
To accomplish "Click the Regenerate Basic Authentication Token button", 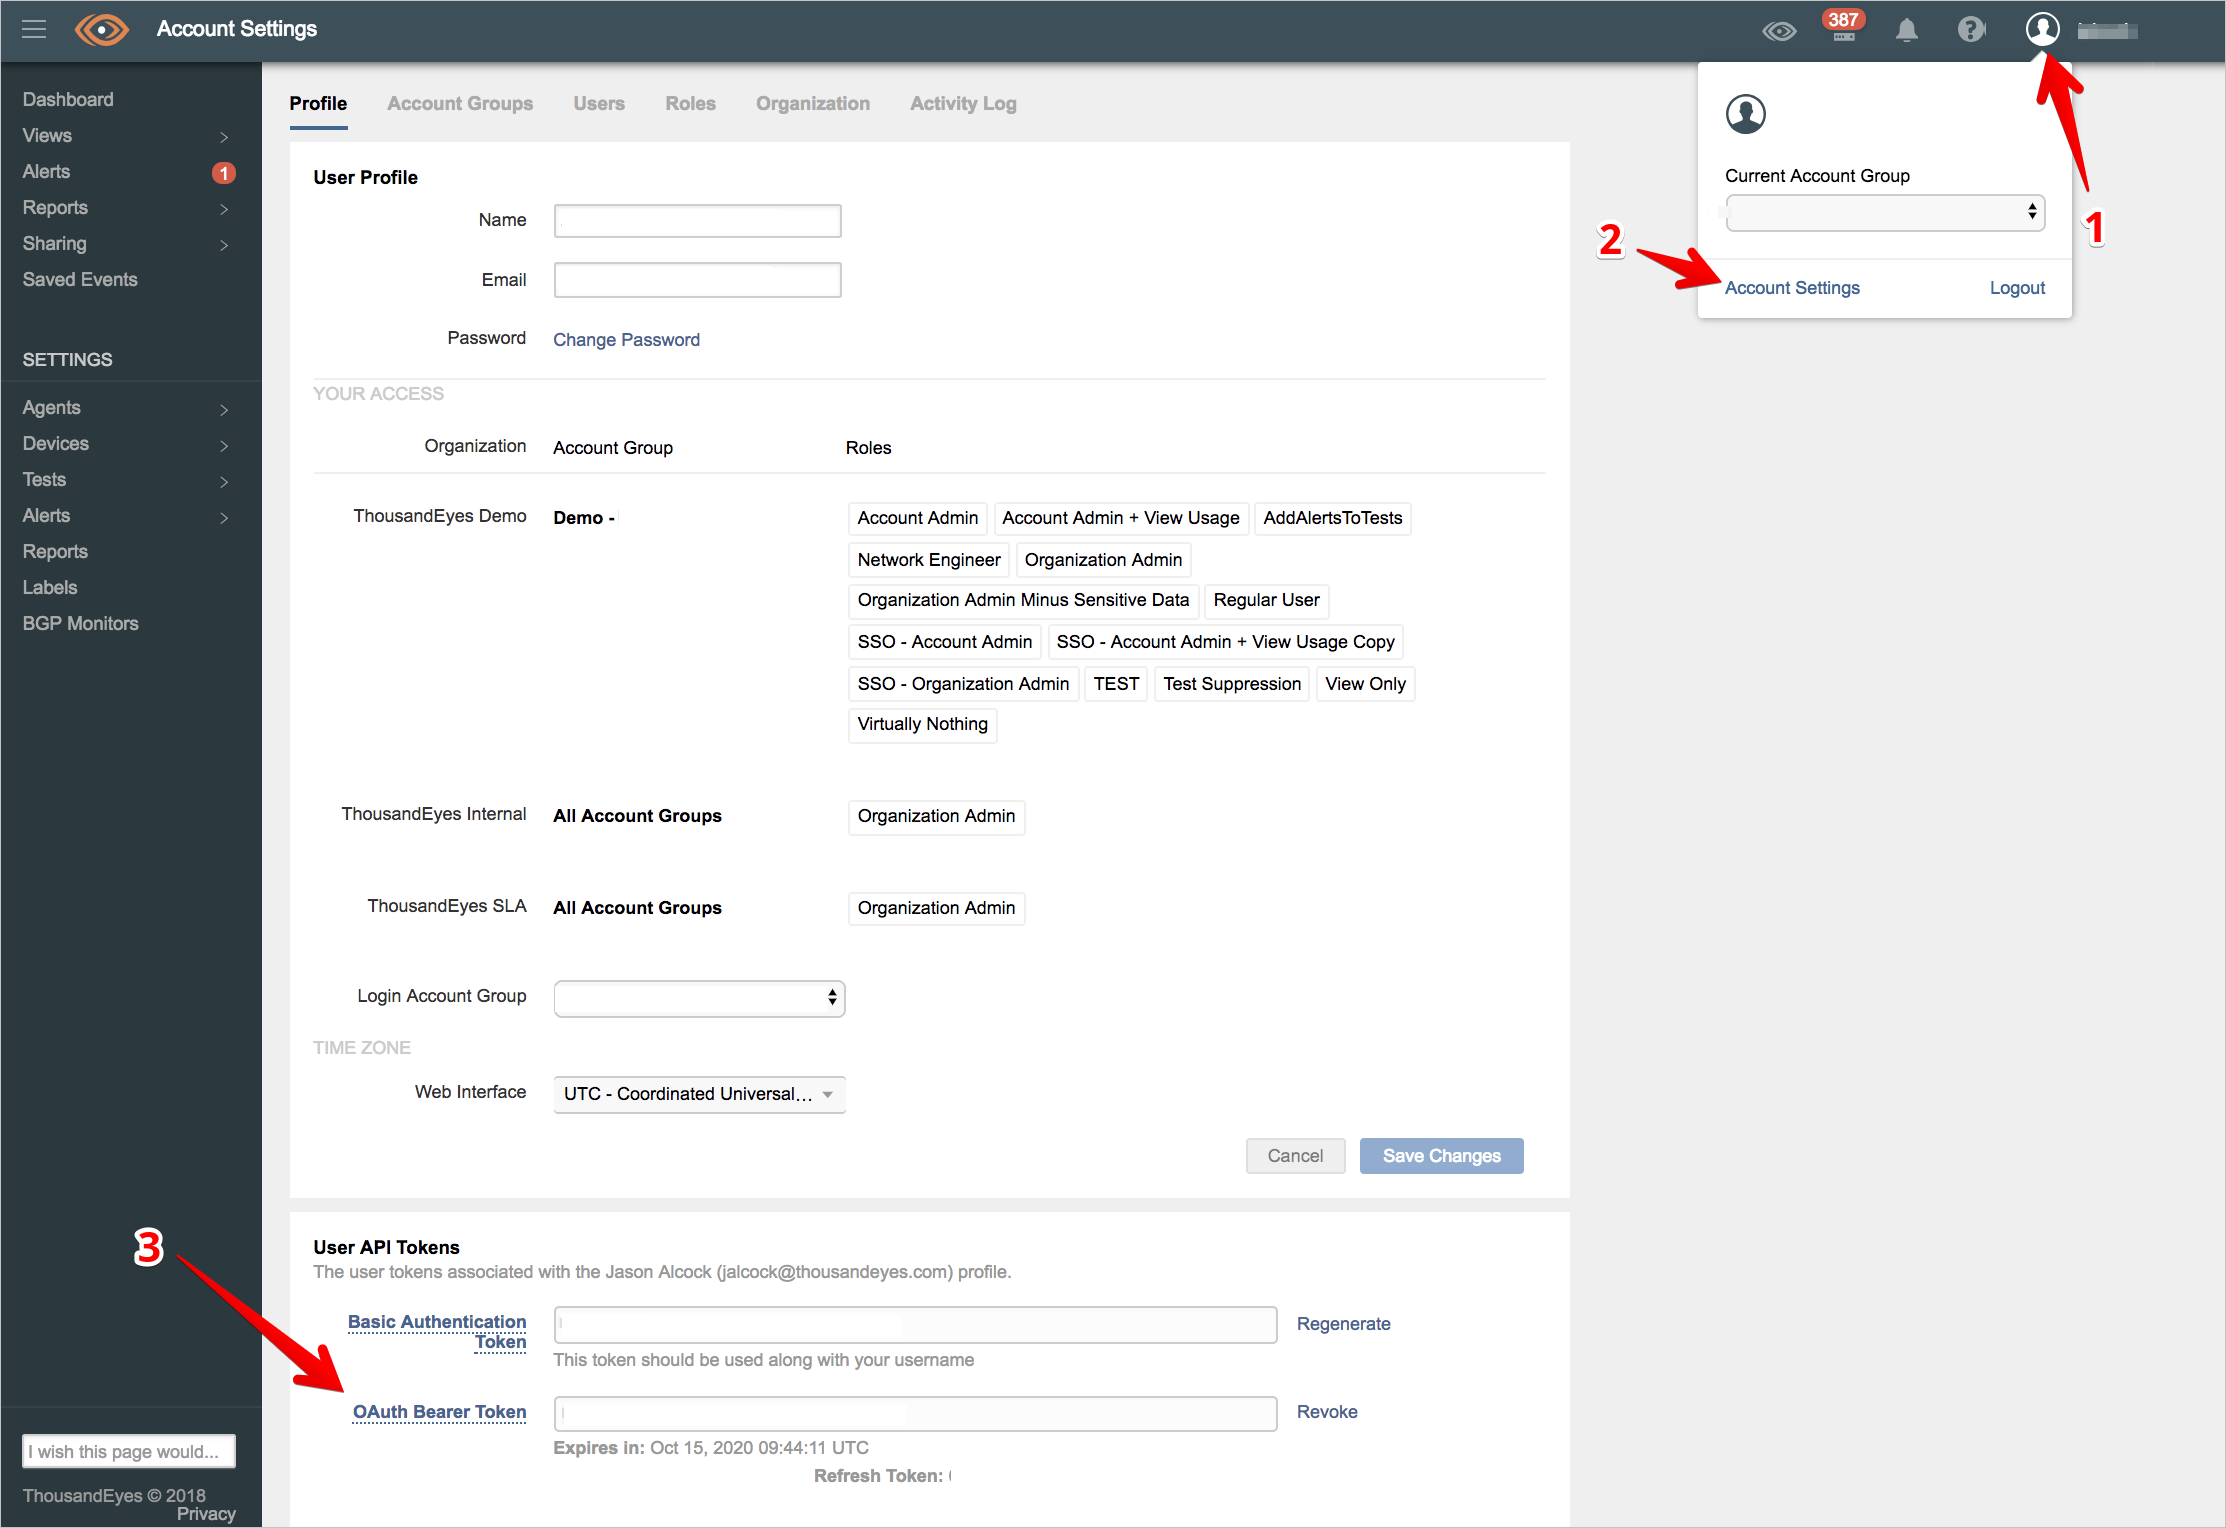I will point(1345,1323).
